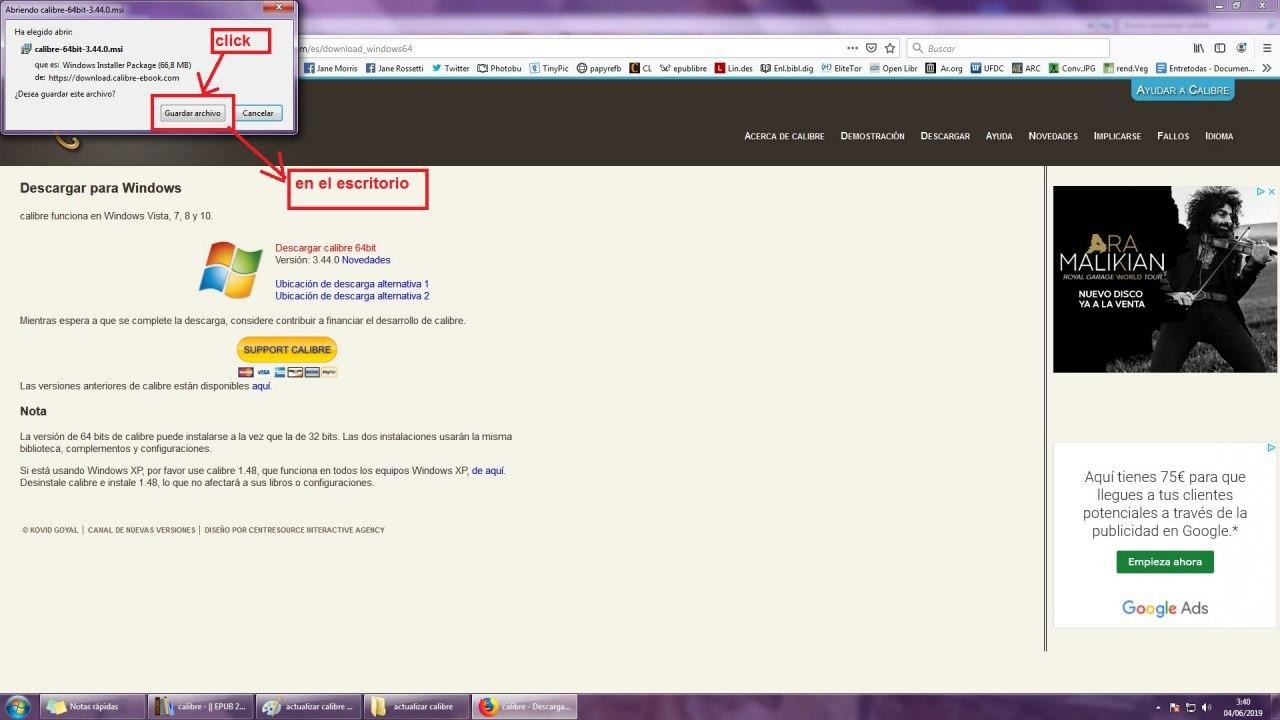Open the Kovid Goyal footer link
The height and width of the screenshot is (720, 1280).
pos(50,530)
